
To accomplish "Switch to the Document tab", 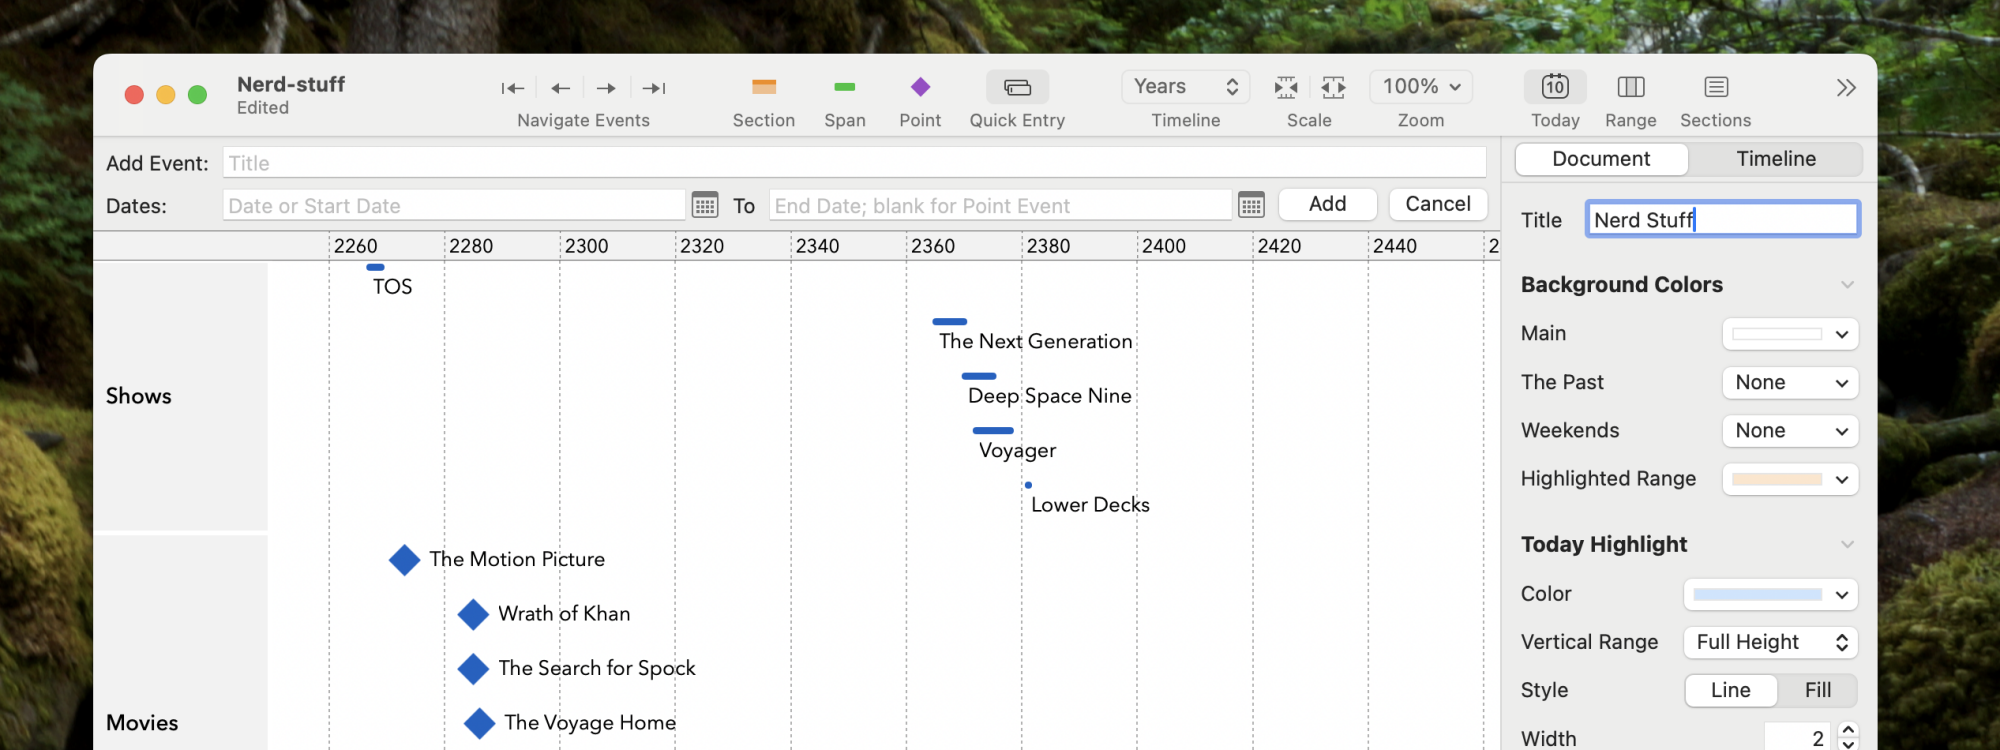I will (x=1601, y=159).
